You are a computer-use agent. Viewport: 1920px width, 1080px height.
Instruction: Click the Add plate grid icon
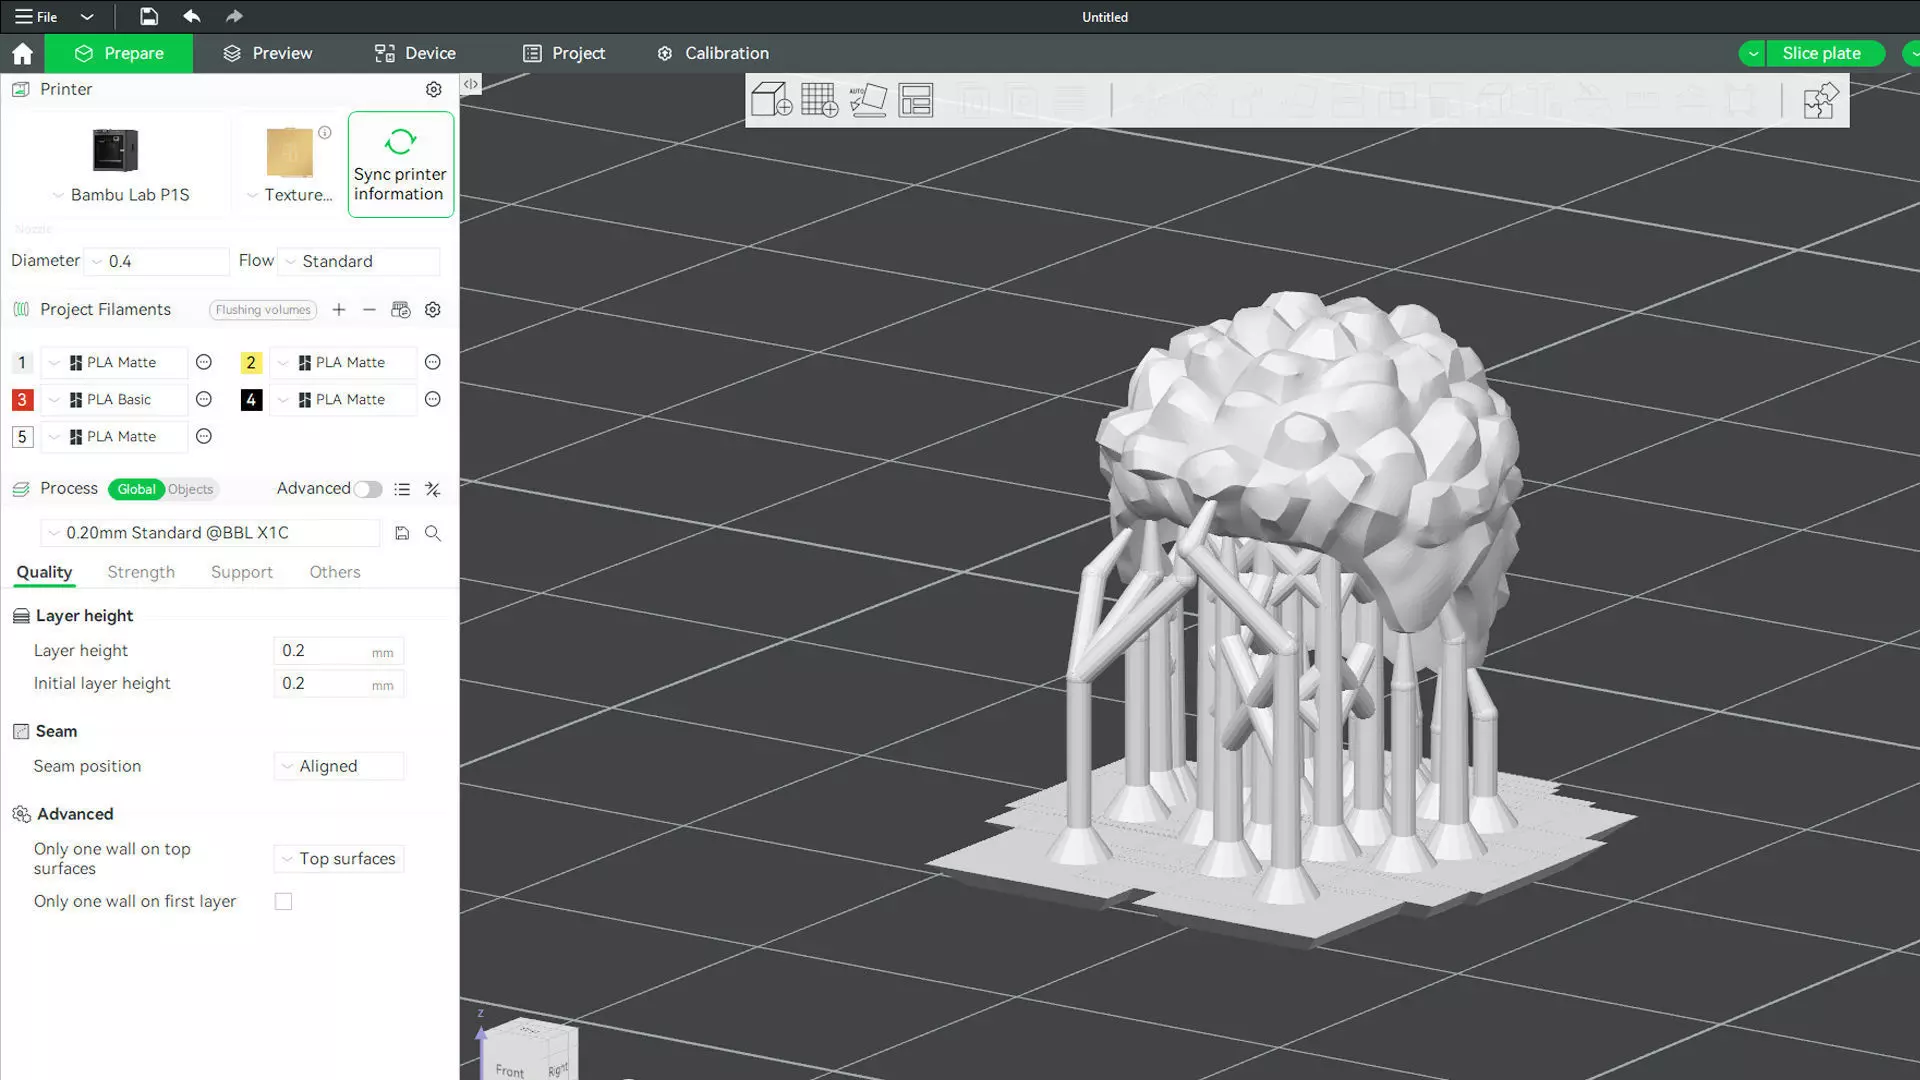[x=819, y=100]
